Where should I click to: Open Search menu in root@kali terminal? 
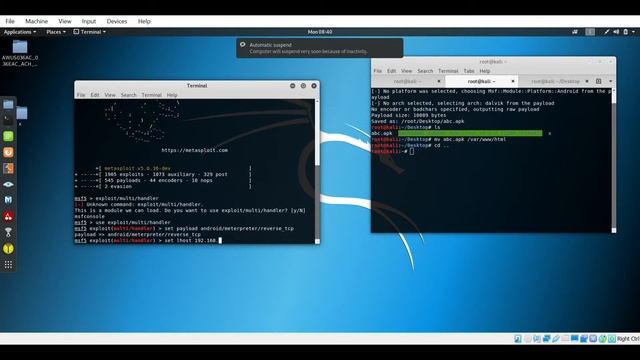coord(425,71)
